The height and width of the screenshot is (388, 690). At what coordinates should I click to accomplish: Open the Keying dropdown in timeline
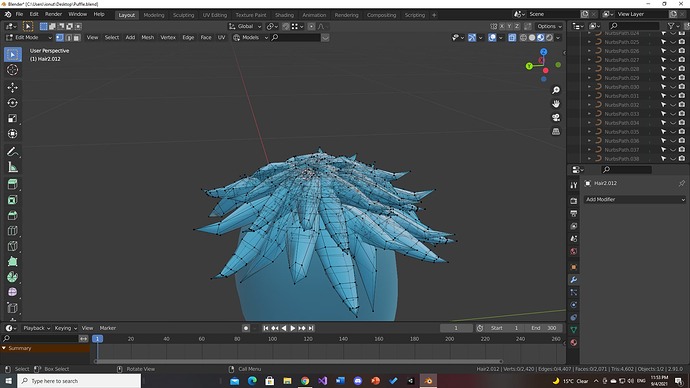tap(65, 328)
